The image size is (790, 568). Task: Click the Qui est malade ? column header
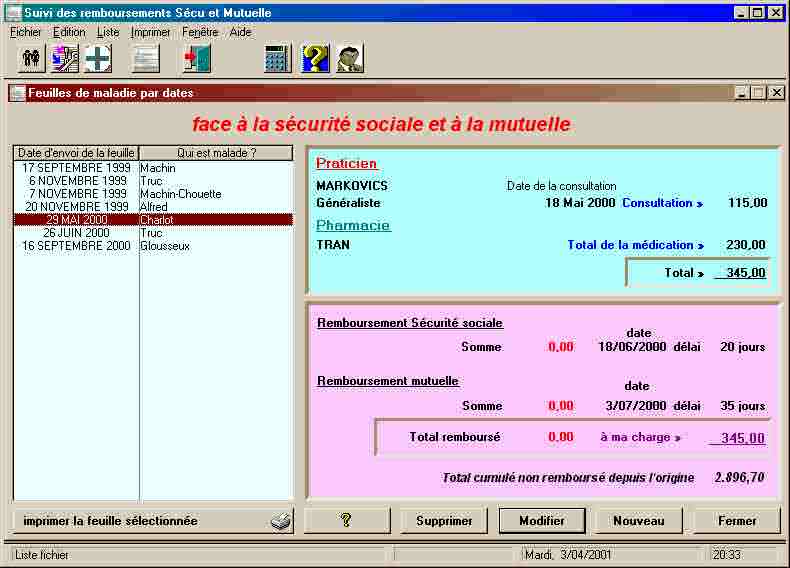point(216,153)
